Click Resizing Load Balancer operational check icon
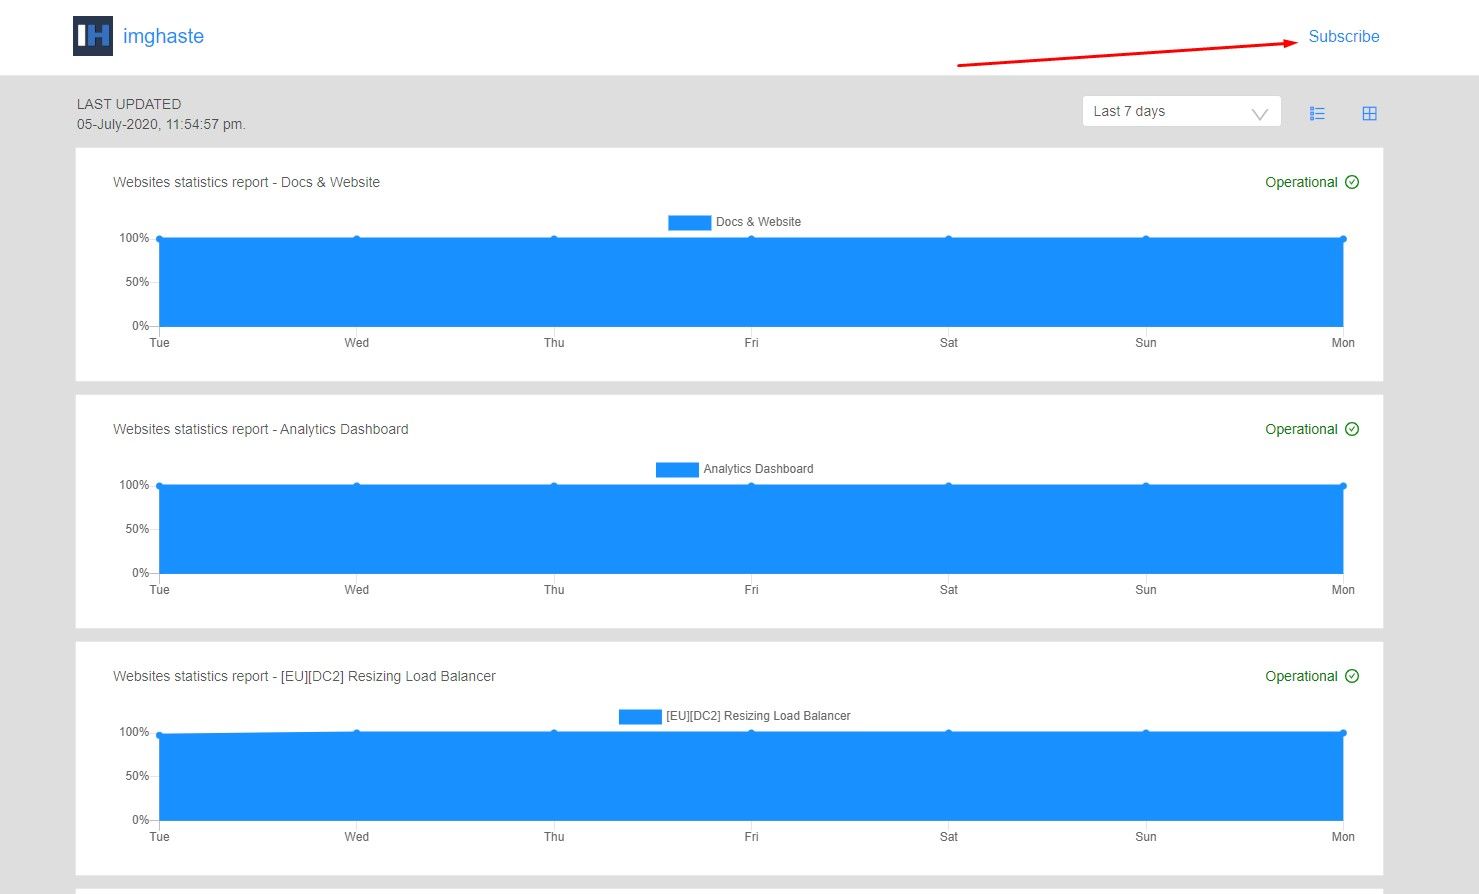 (1352, 676)
